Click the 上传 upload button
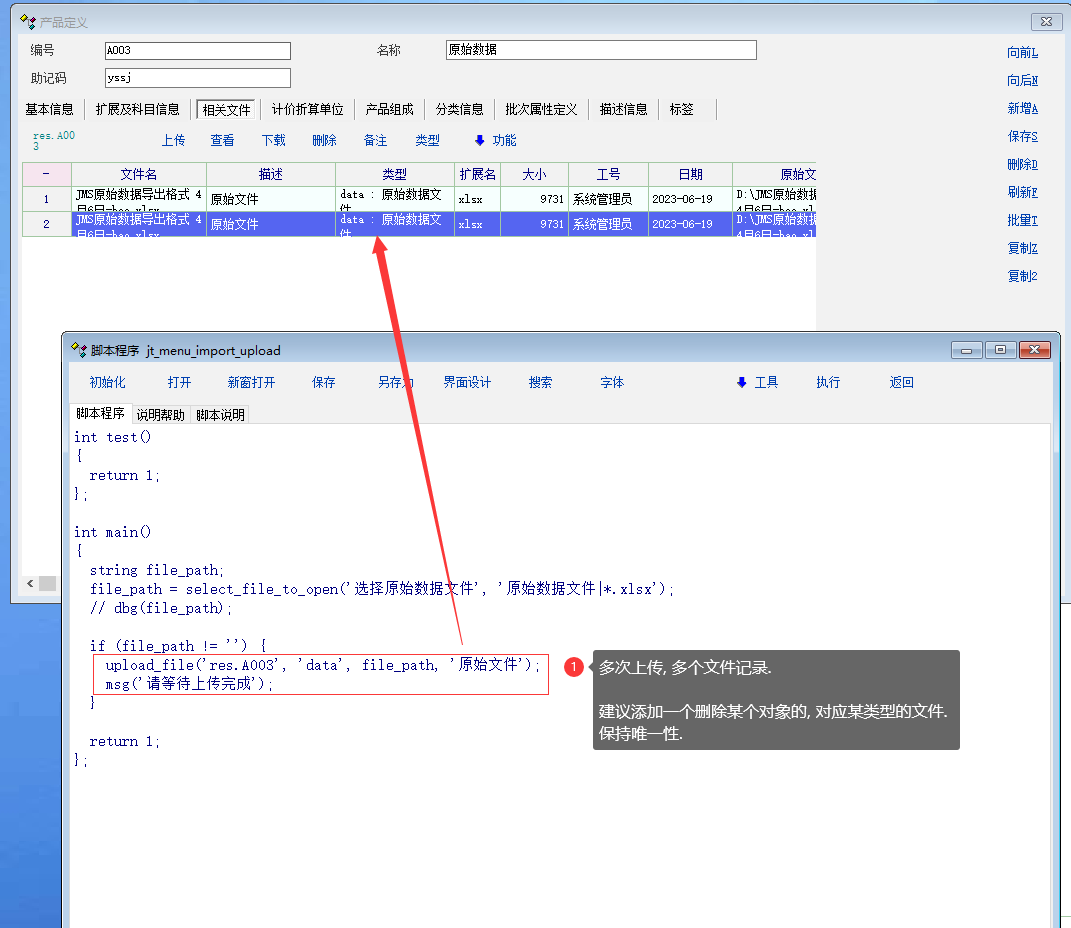The height and width of the screenshot is (928, 1071). pos(173,141)
